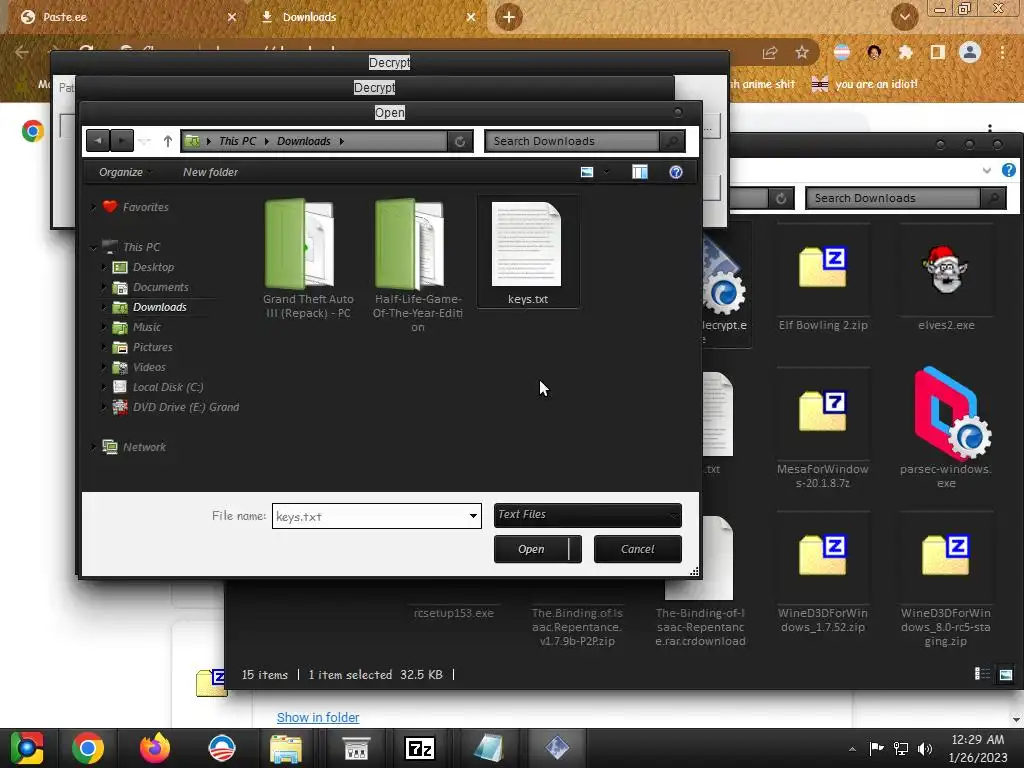Select Music in navigation tree
The width and height of the screenshot is (1024, 768).
click(146, 327)
